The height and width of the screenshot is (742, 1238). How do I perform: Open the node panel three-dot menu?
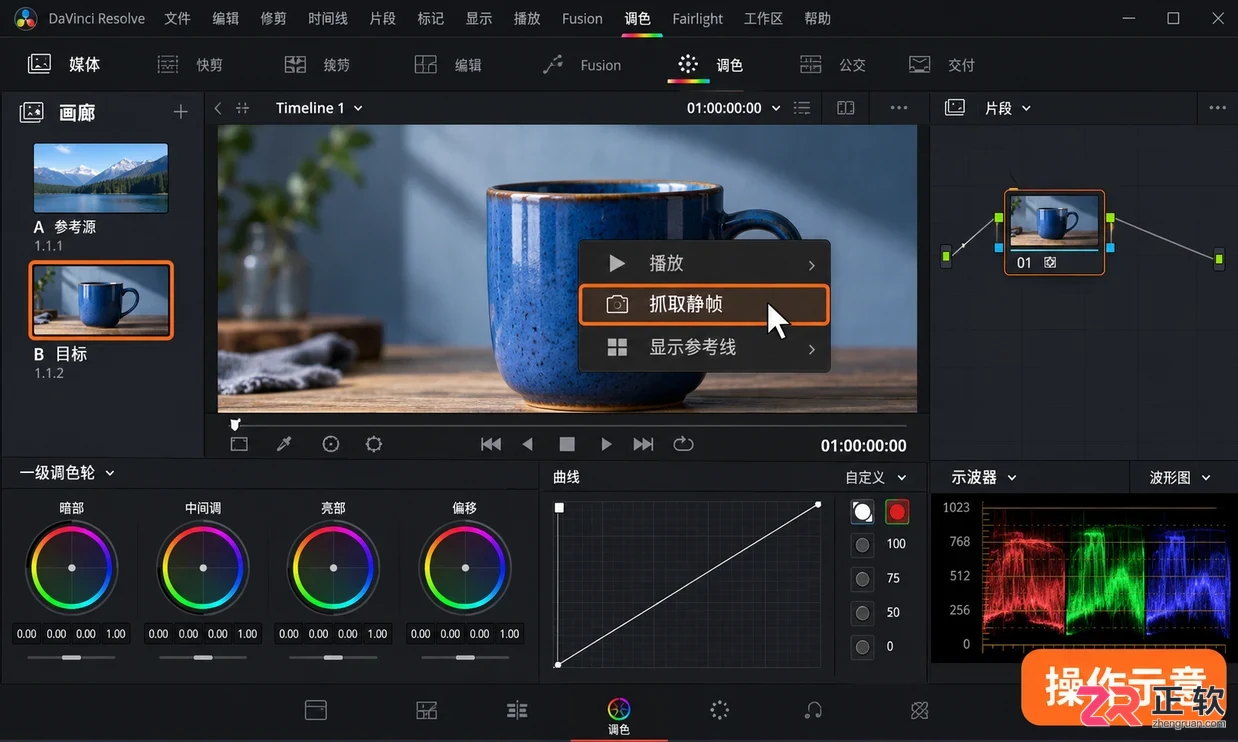(1217, 108)
